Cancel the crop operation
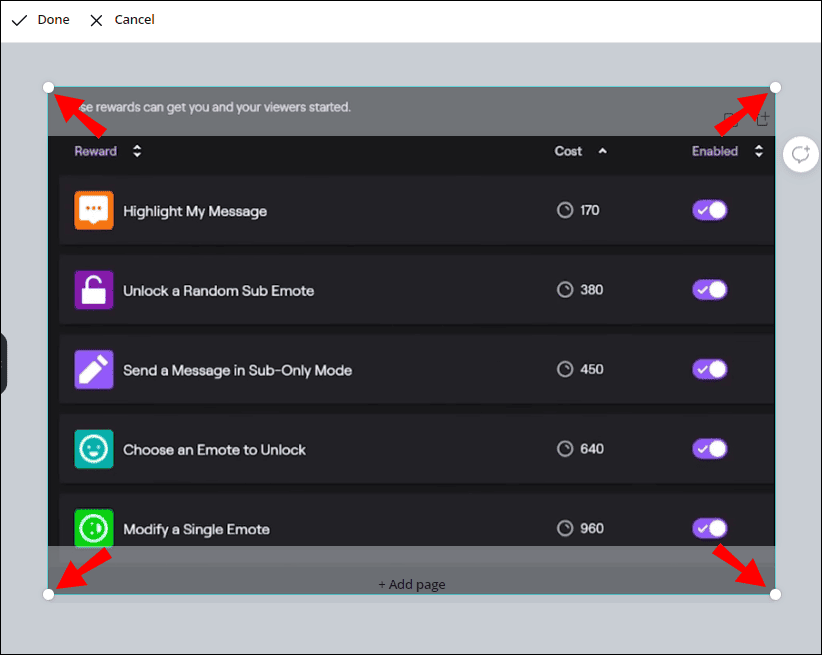 [x=122, y=20]
